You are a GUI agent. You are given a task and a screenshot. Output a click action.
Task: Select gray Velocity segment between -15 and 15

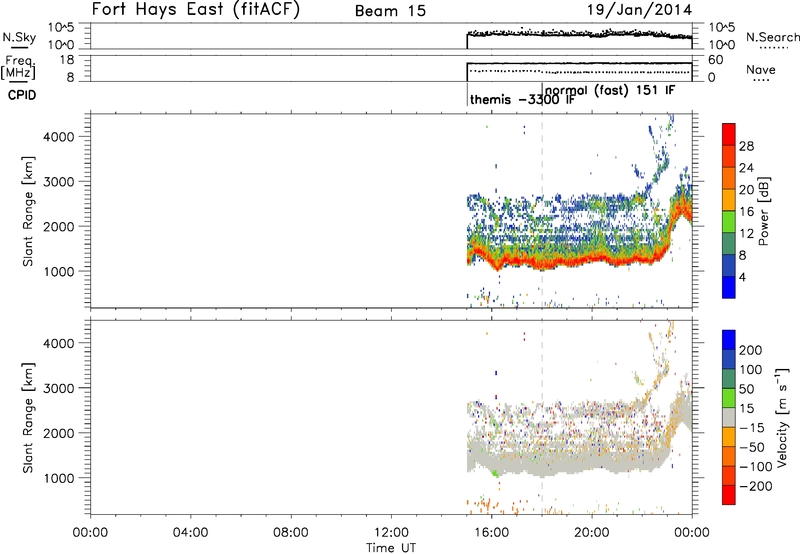(x=729, y=417)
